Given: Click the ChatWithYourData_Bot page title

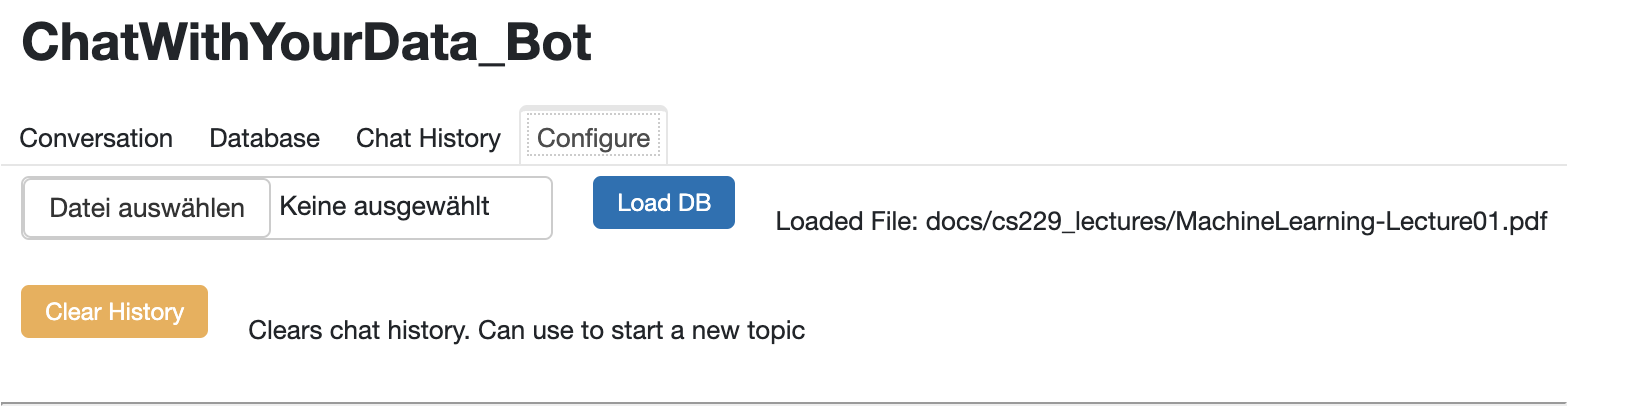Looking at the screenshot, I should [x=306, y=43].
